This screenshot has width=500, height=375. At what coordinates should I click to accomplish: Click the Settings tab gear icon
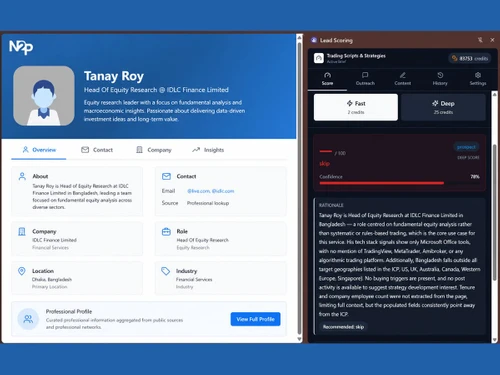point(478,75)
